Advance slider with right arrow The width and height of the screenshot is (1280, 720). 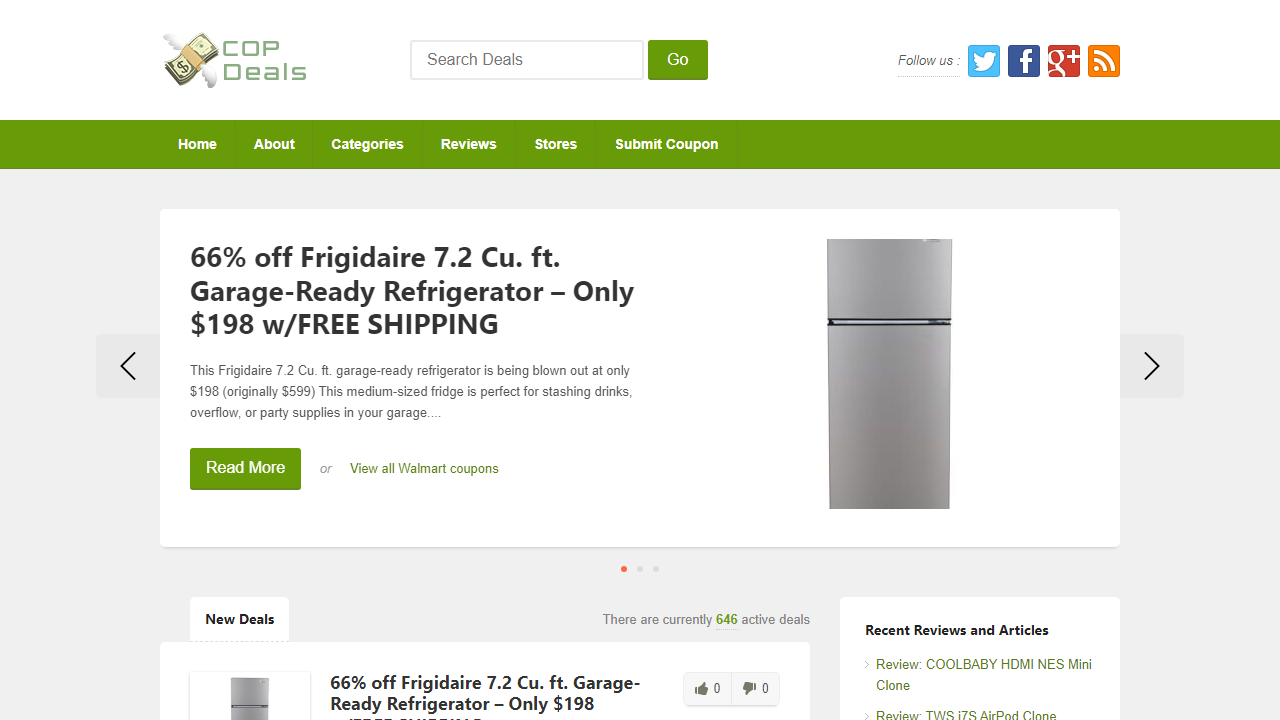[x=1152, y=366]
